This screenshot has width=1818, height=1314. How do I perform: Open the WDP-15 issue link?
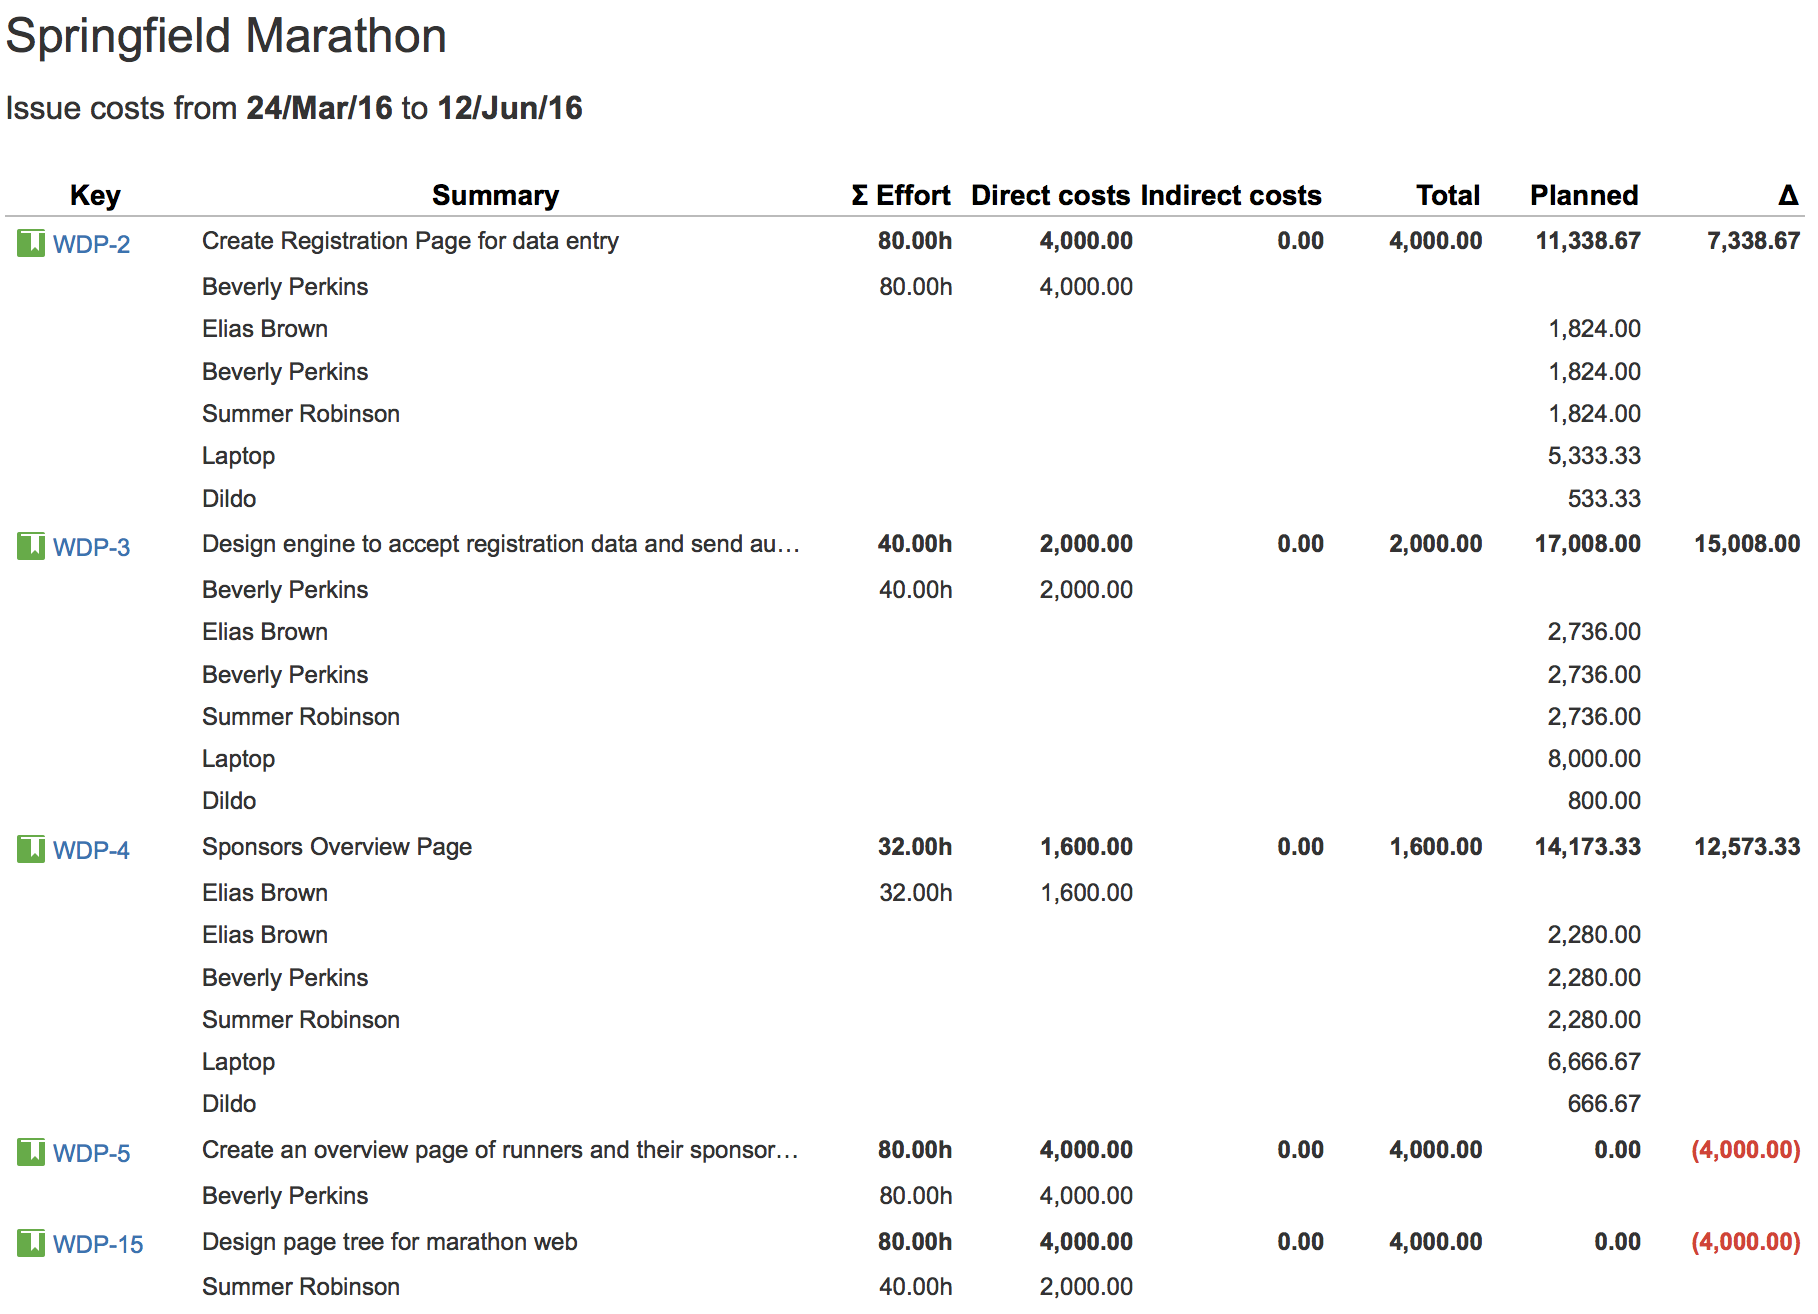98,1244
